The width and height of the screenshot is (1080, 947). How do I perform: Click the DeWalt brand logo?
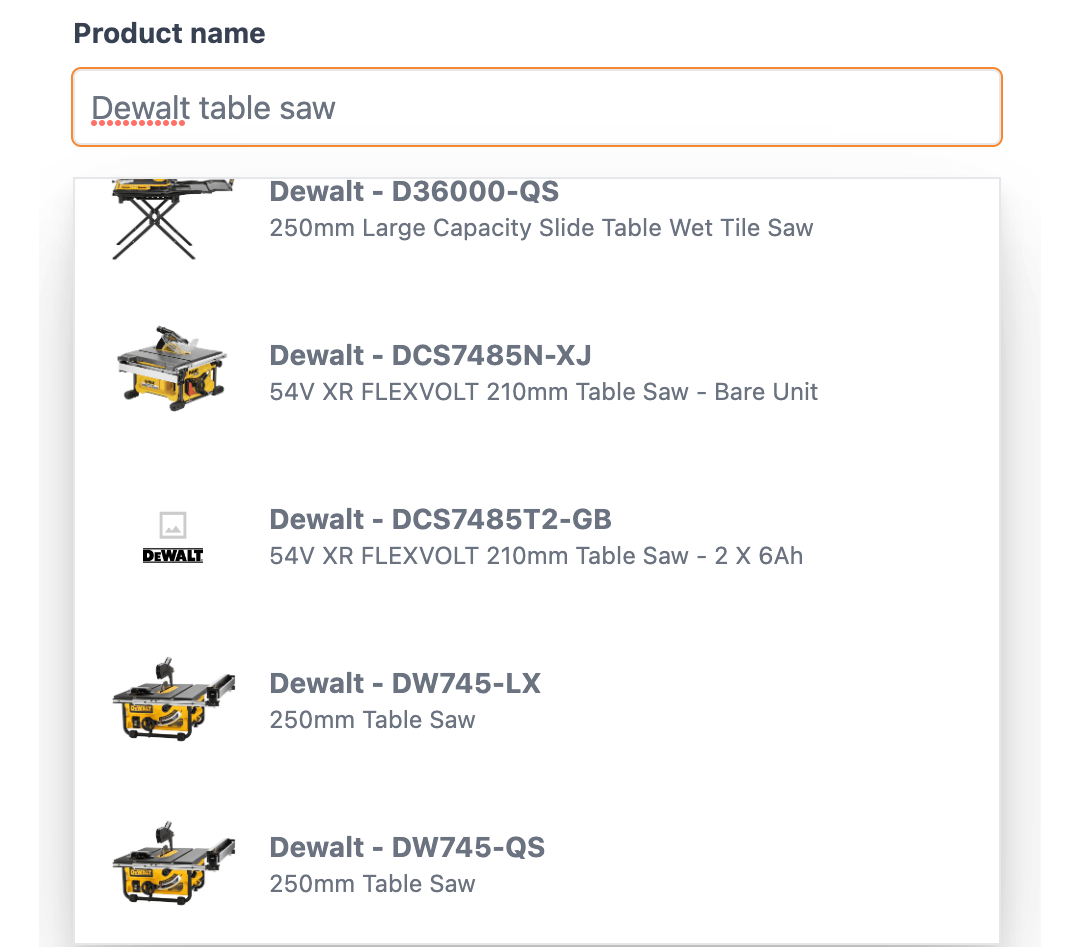173,555
